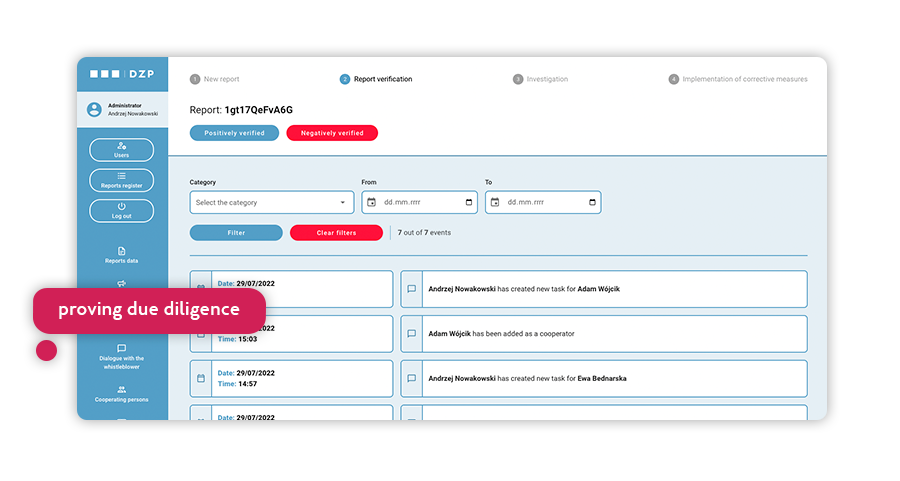The height and width of the screenshot is (481, 900).
Task: Open Reports data in sidebar
Action: point(121,255)
